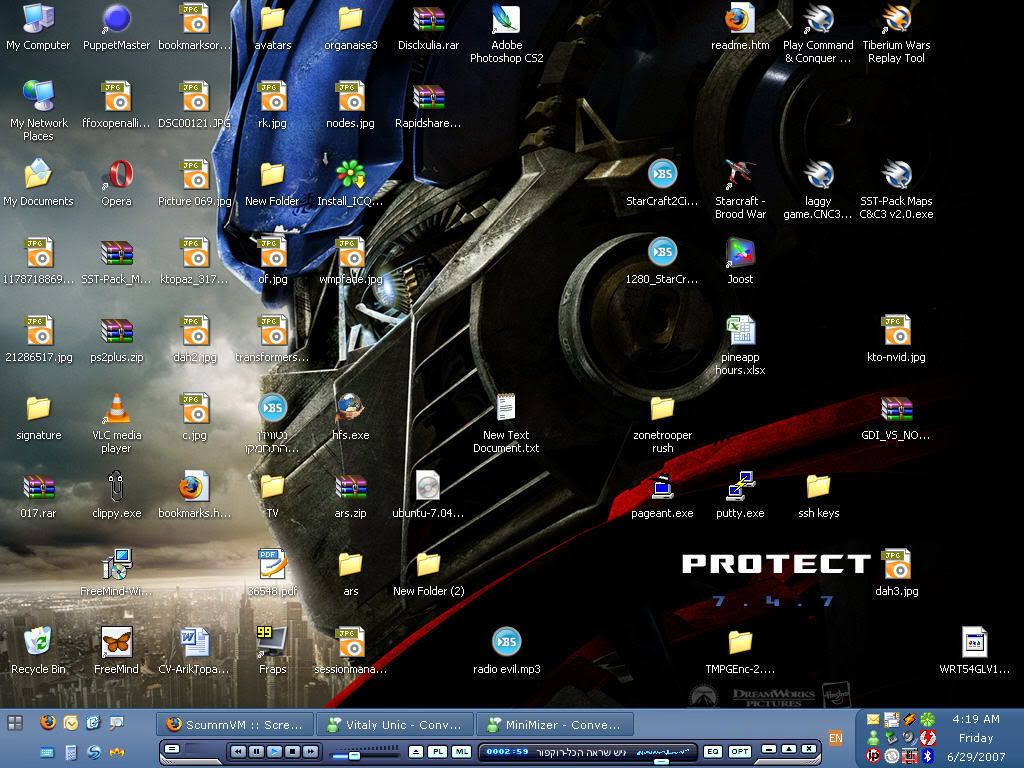Open the media player main menu button

pos(172,749)
